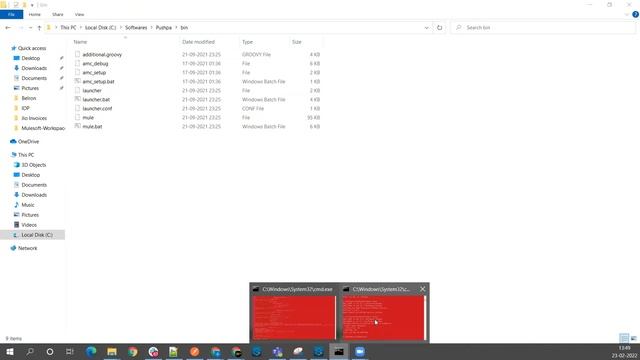640x360 pixels.
Task: Select Local Disk (C:) breadcrumb
Action: pos(100,28)
